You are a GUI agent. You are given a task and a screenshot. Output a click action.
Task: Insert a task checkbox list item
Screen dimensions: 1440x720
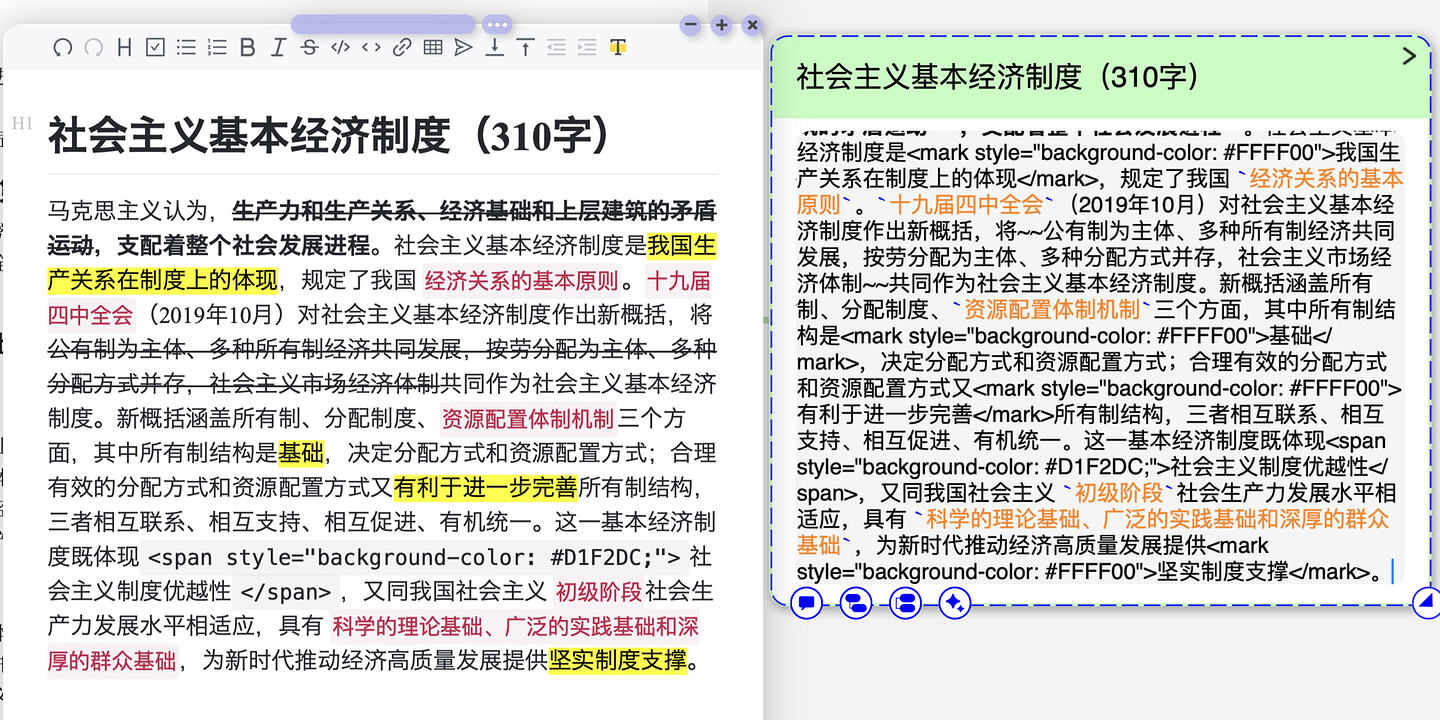tap(155, 47)
